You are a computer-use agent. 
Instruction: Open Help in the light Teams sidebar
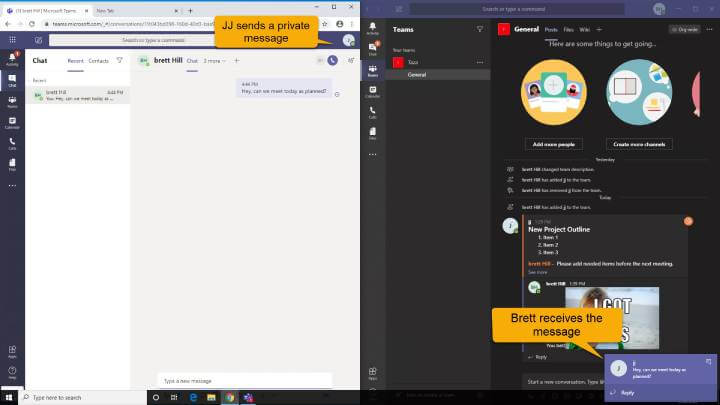[x=12, y=372]
